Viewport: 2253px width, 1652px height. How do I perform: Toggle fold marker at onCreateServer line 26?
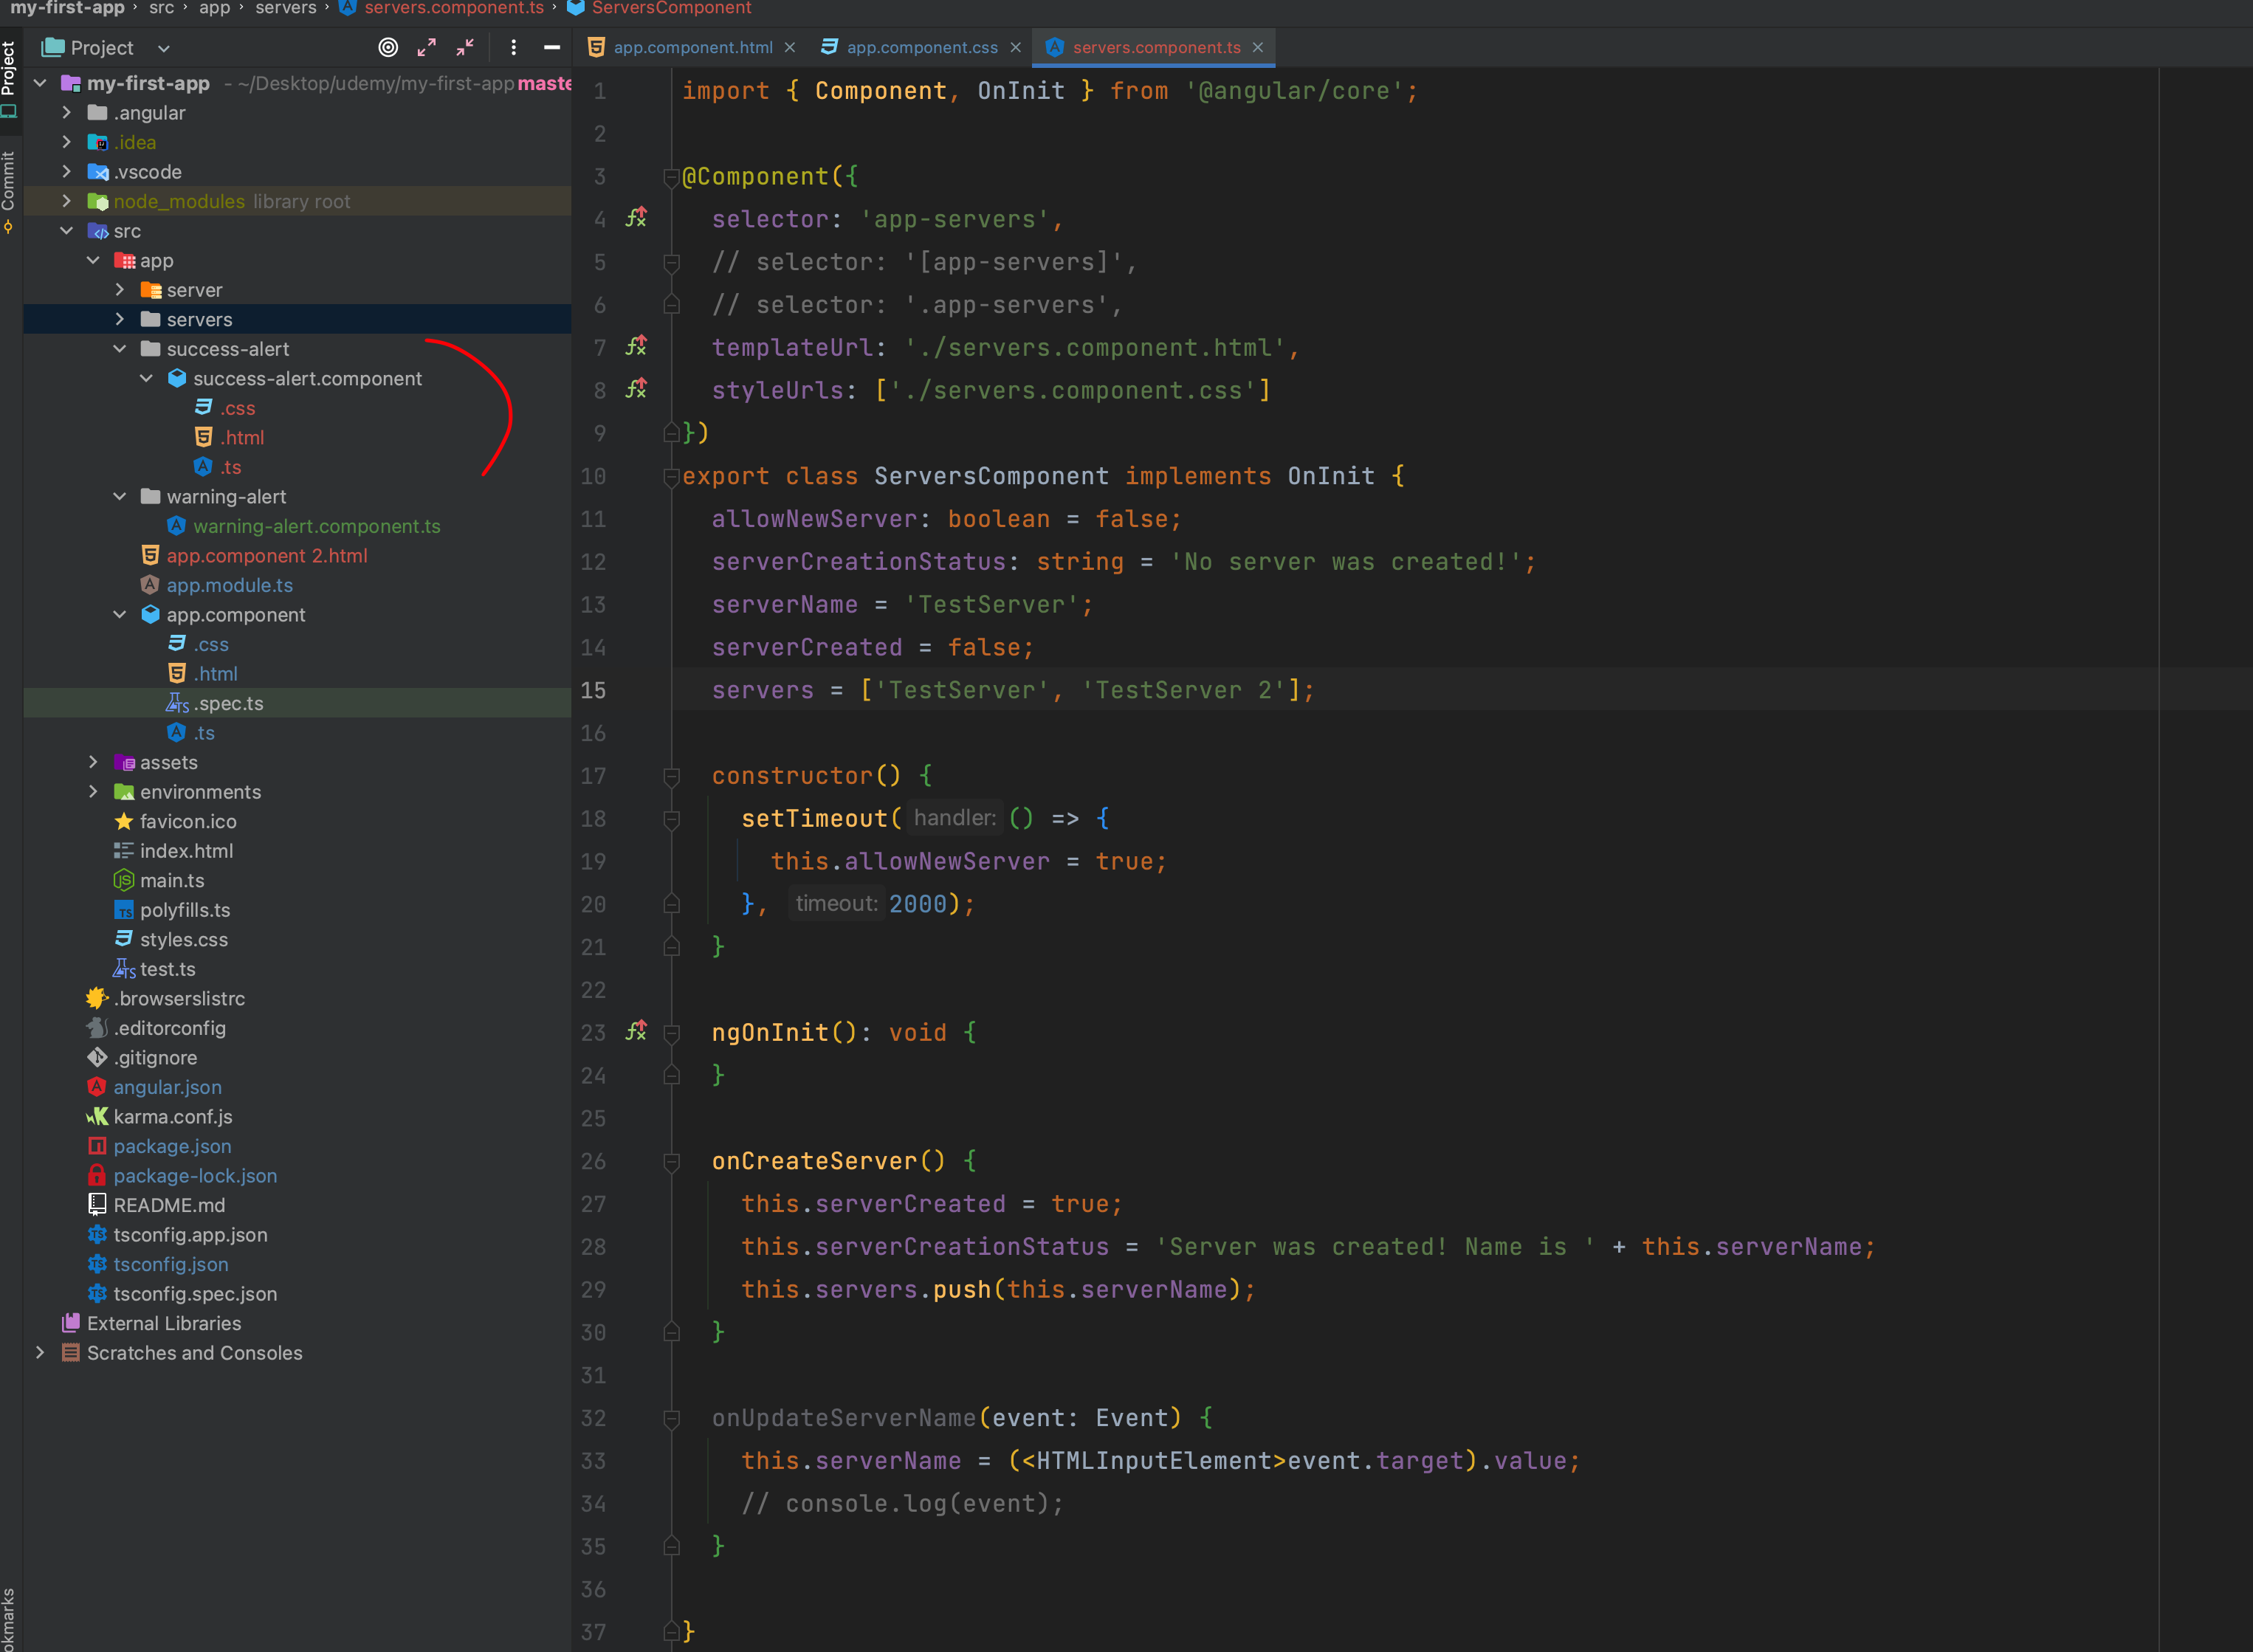(672, 1161)
